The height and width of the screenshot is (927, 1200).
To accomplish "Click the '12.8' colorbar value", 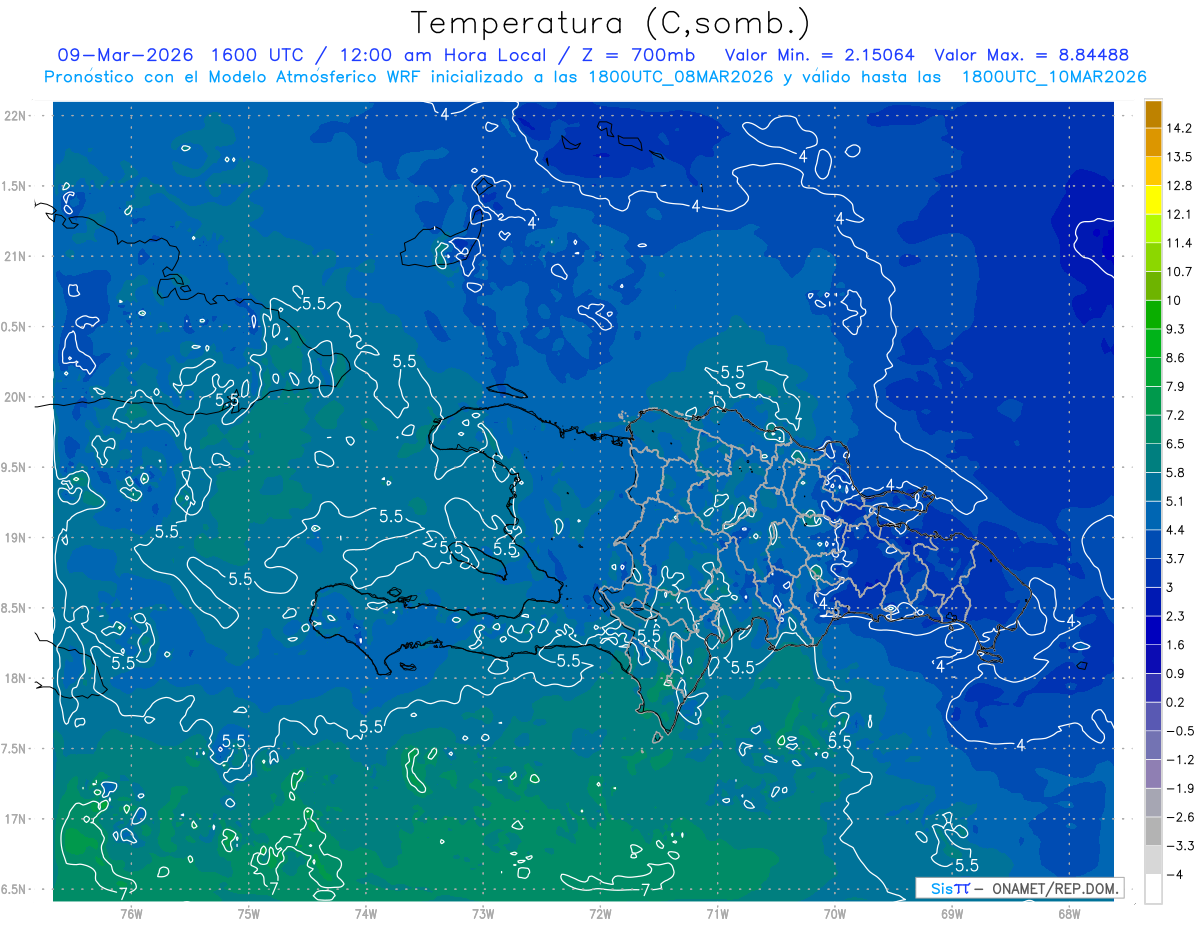I will point(1180,186).
